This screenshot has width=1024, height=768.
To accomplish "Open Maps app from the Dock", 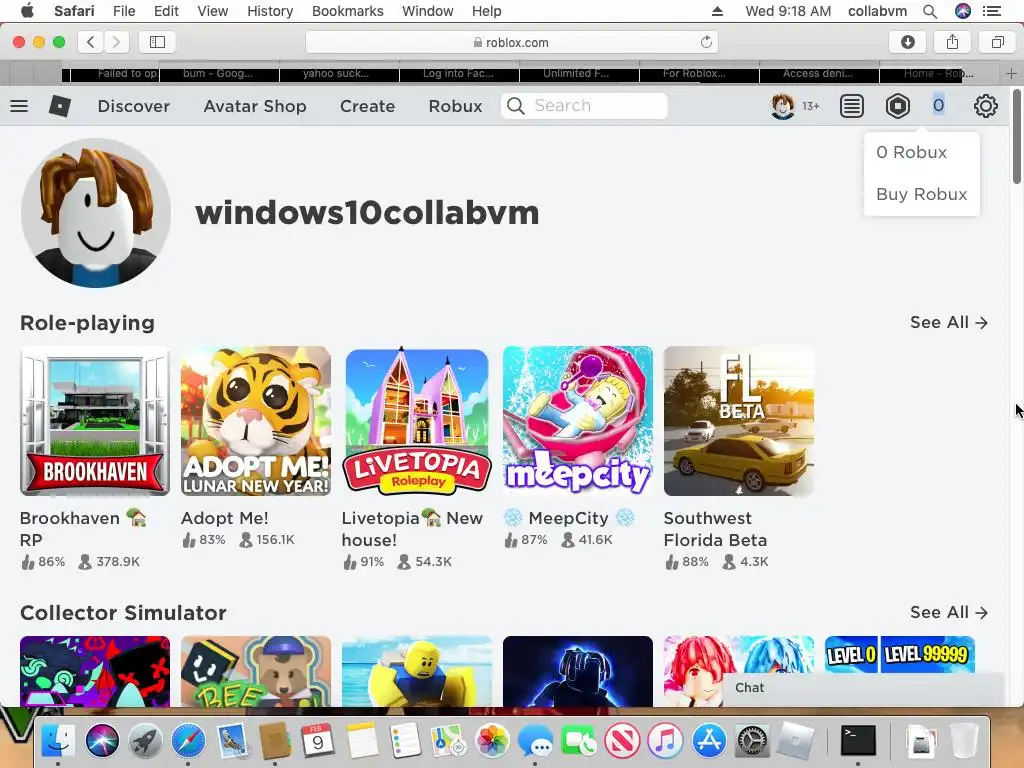I will click(x=448, y=741).
